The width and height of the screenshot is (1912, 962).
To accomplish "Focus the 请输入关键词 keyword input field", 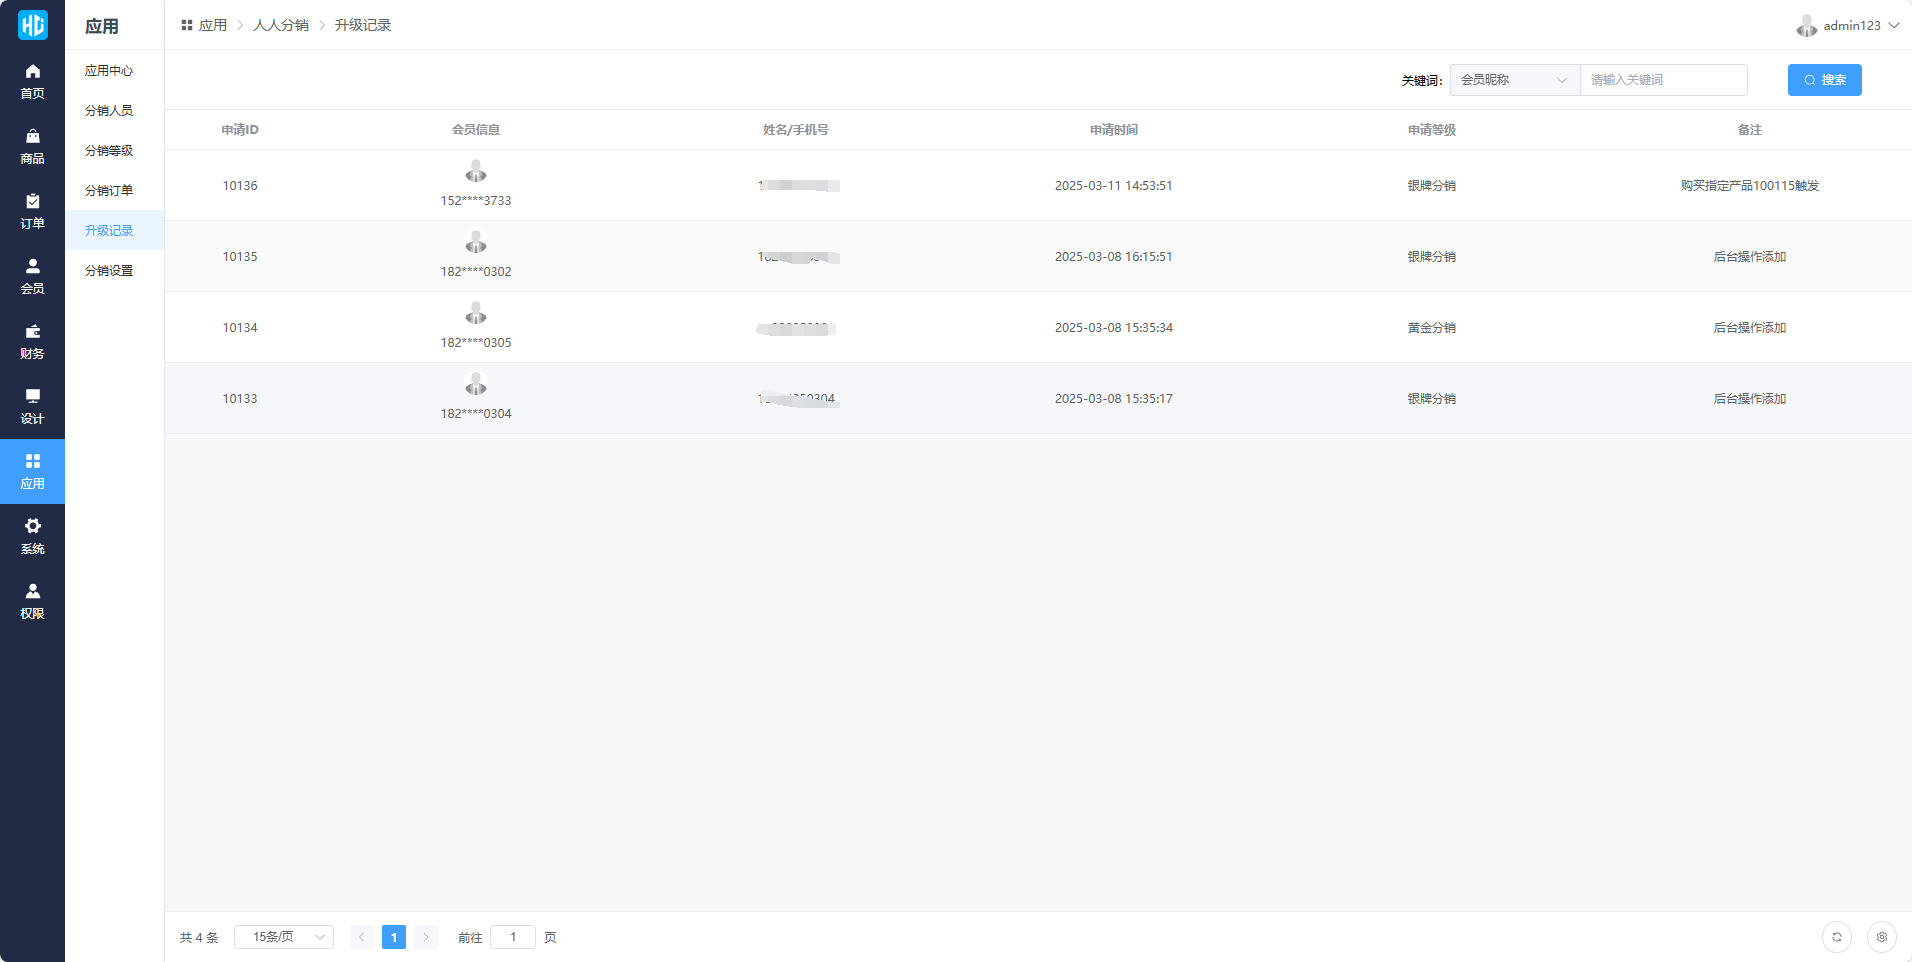I will coord(1663,80).
